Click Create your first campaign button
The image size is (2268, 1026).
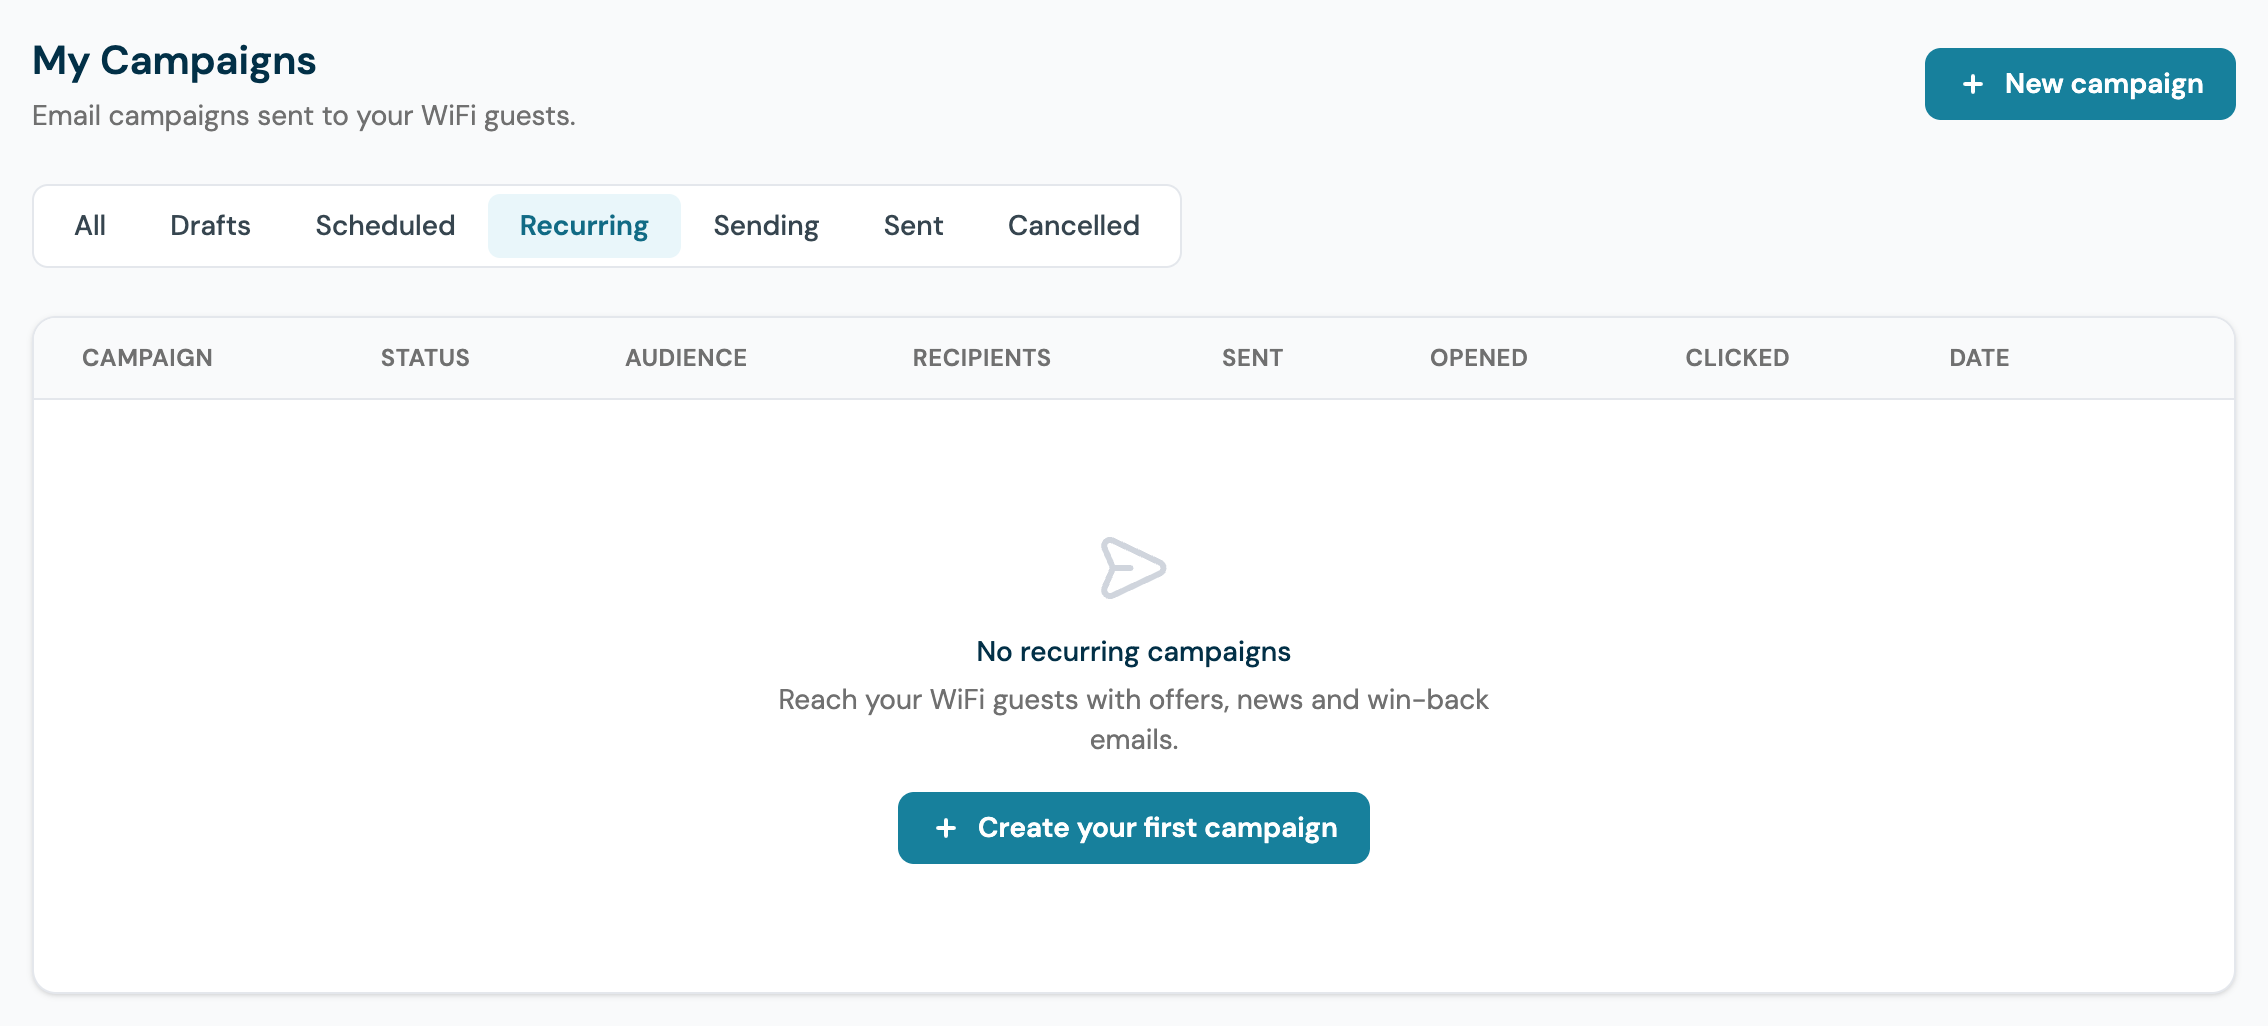point(1133,828)
